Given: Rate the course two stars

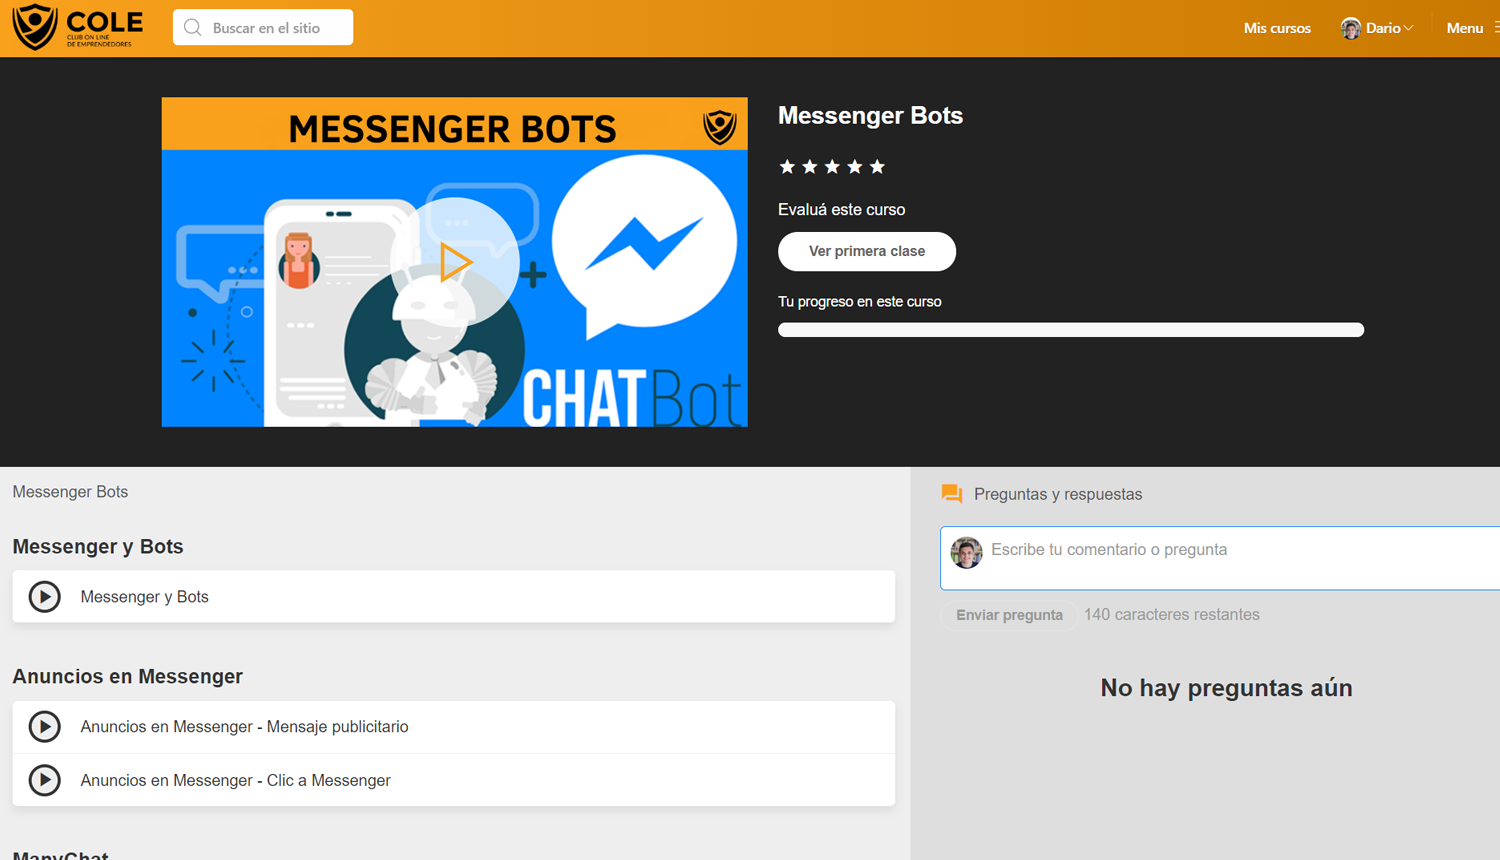Looking at the screenshot, I should click(x=810, y=167).
